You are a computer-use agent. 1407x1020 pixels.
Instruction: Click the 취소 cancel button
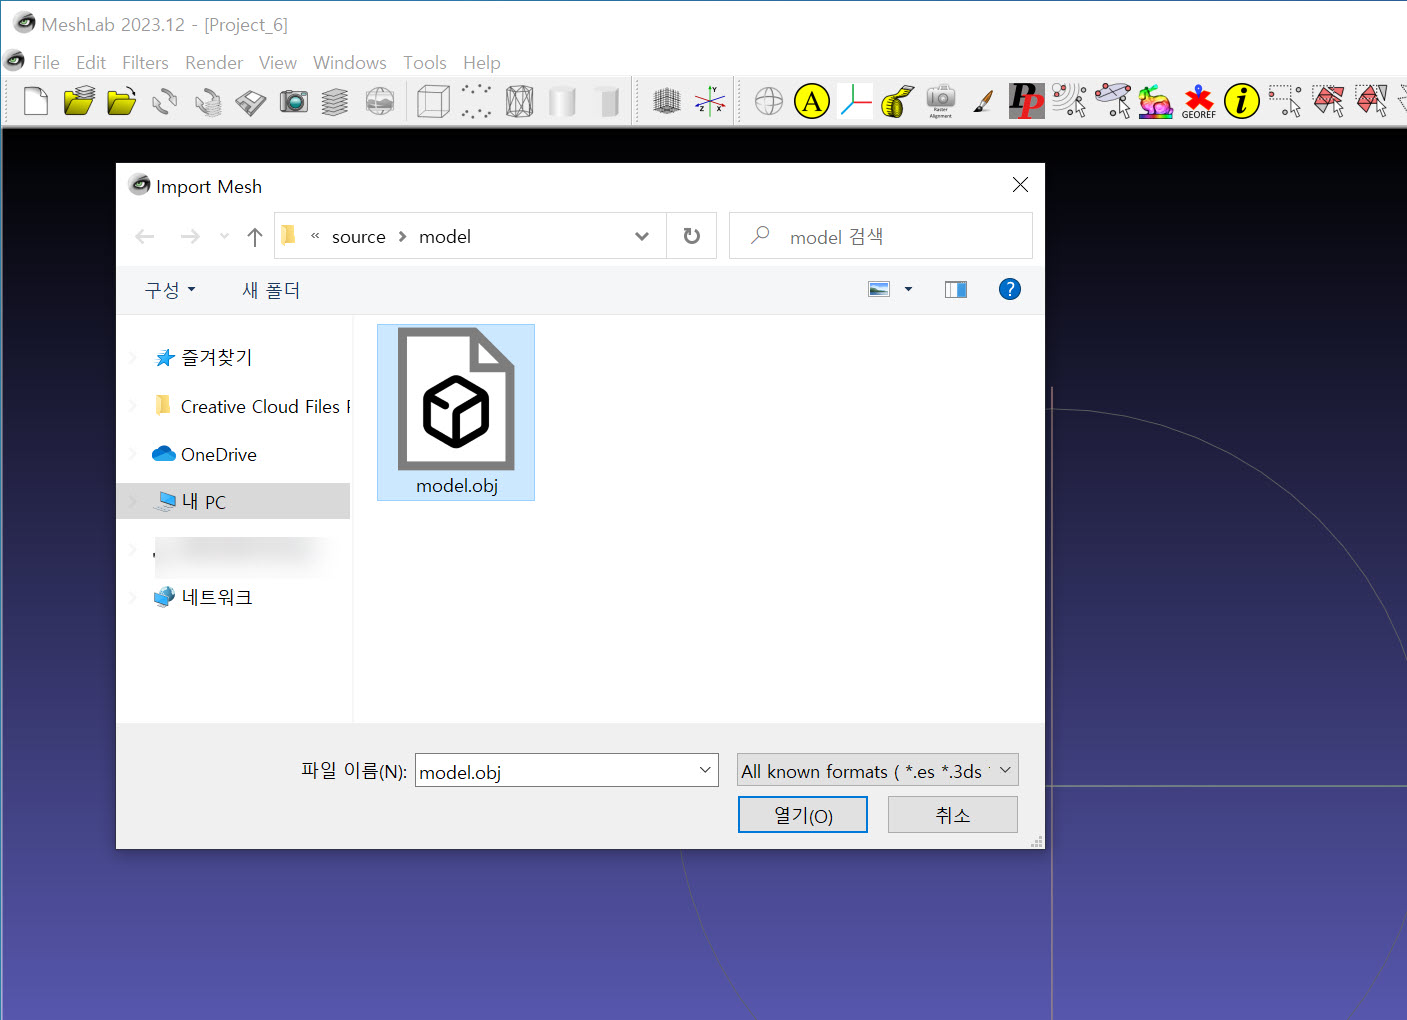(953, 815)
